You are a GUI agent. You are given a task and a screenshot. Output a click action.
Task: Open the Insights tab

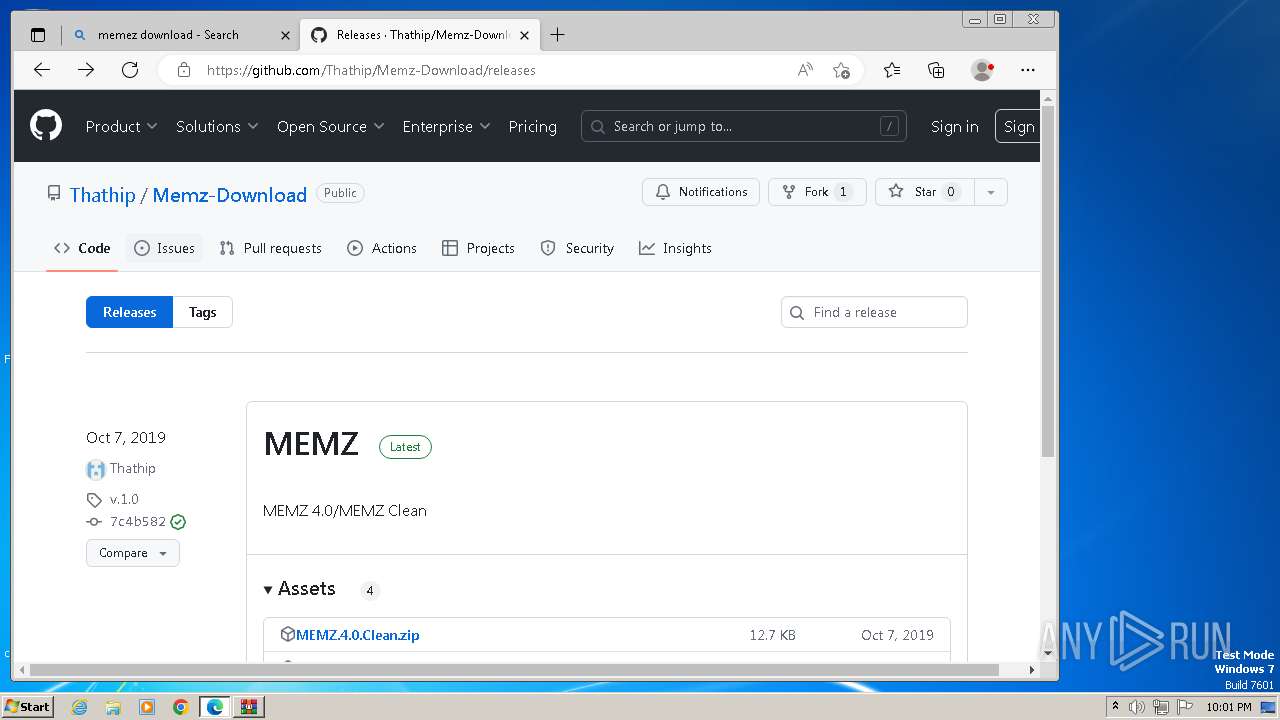(x=675, y=248)
